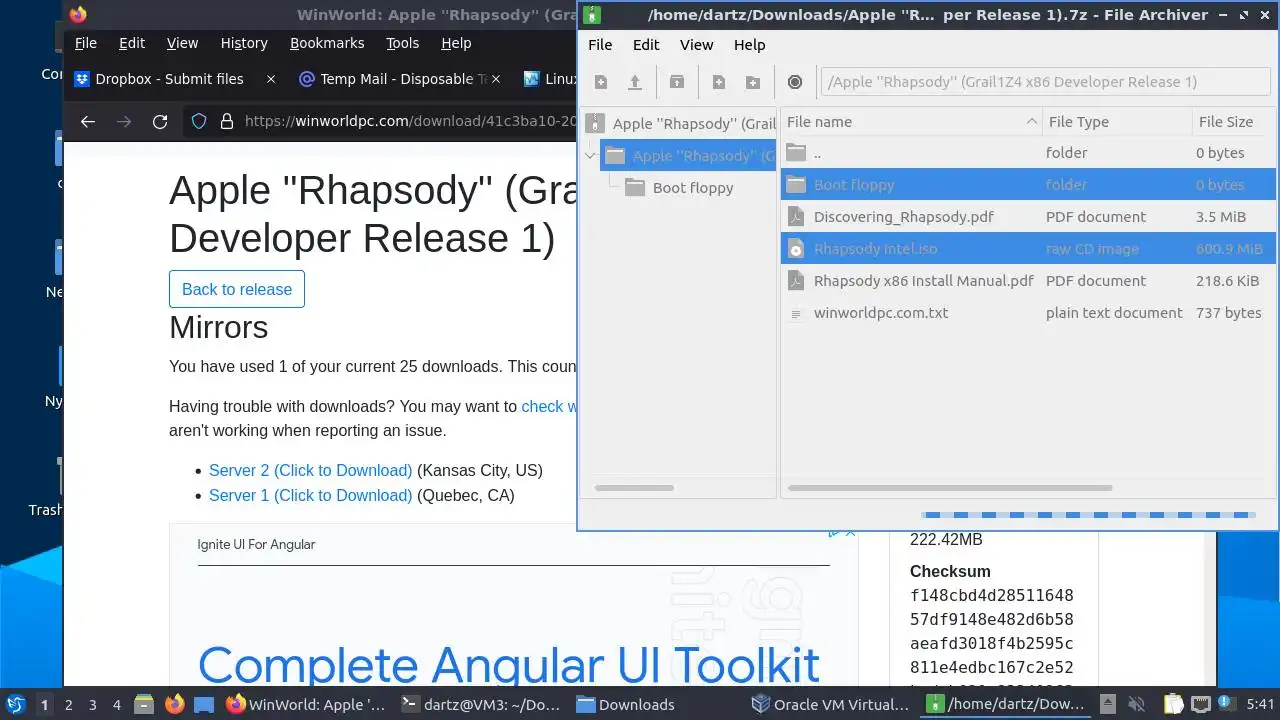Click the tree pane horizontal scrollbar
The image size is (1280, 720).
pyautogui.click(x=634, y=488)
